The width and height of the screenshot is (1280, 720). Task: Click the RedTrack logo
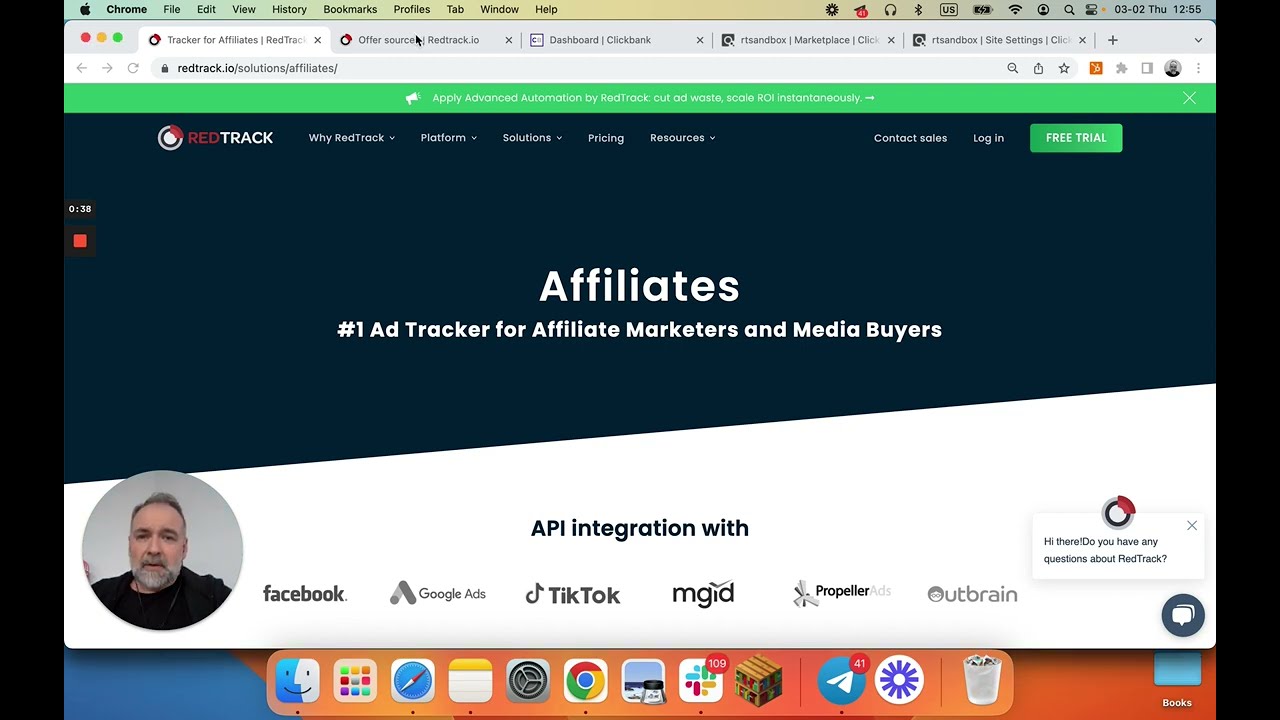click(215, 138)
